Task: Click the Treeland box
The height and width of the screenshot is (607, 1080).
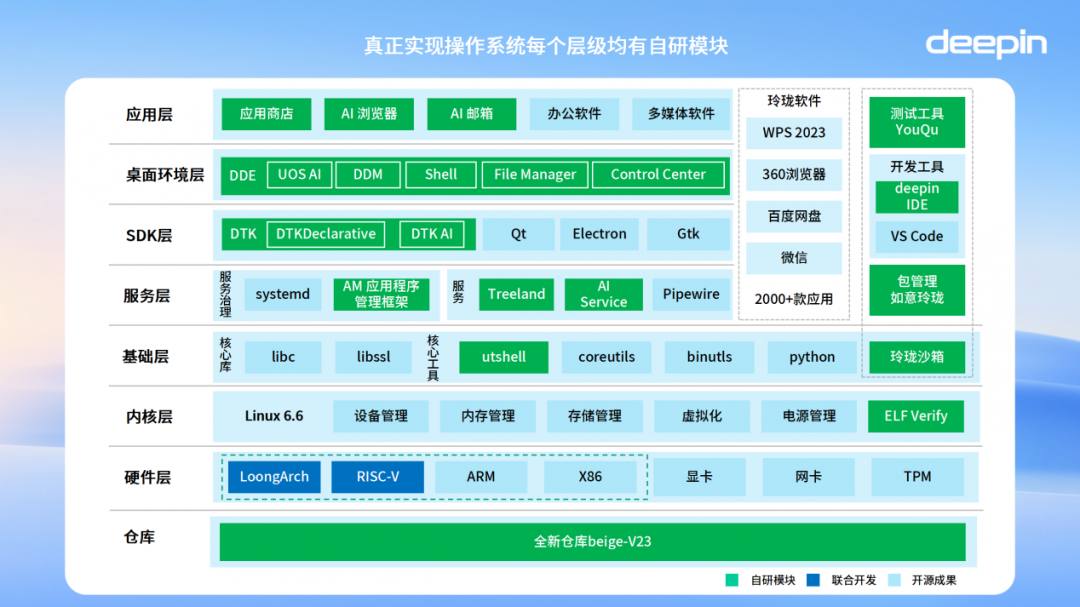Action: tap(516, 294)
